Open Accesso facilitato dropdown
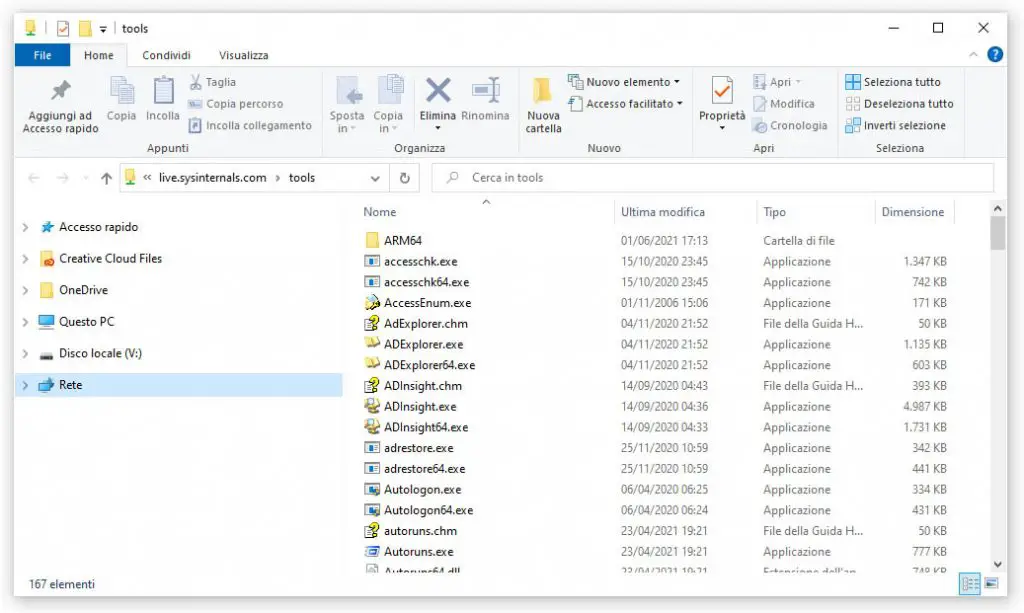1024x613 pixels. (626, 104)
